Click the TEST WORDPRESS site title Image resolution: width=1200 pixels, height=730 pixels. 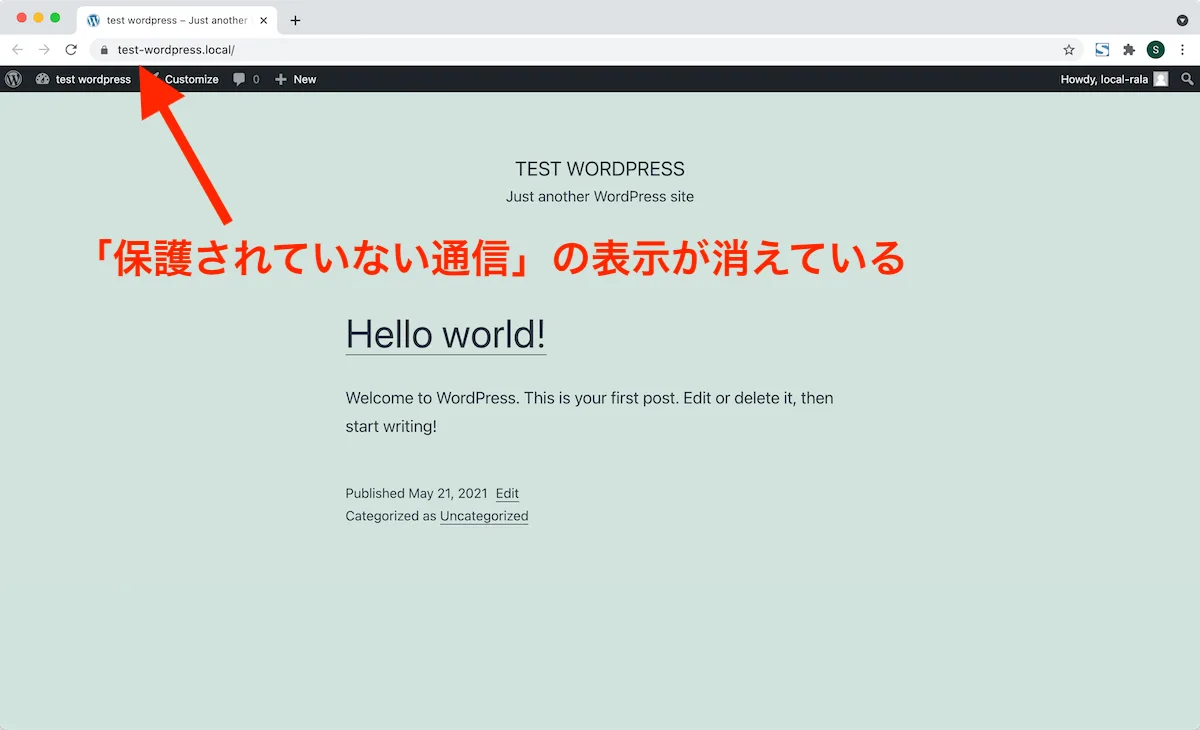600,169
